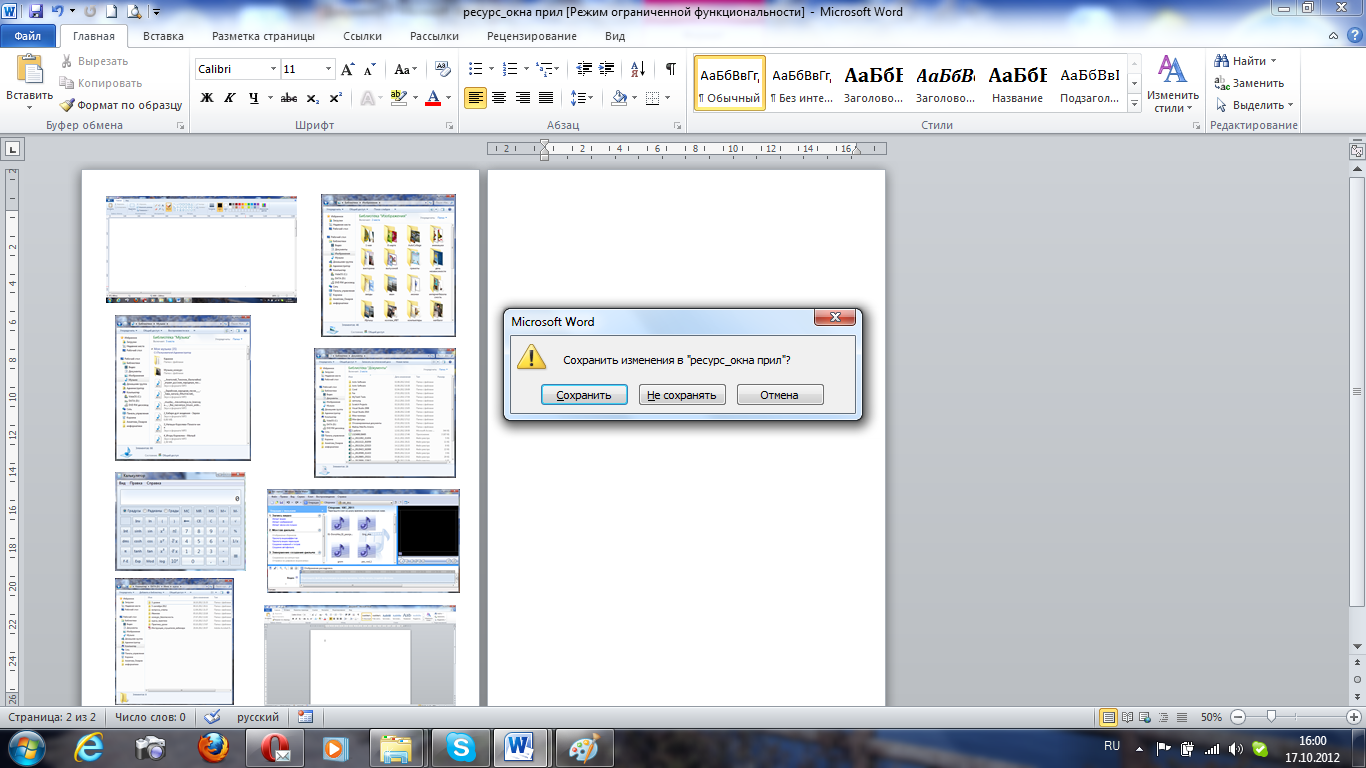
Task: Switch to the Рецензирование tab
Action: (x=532, y=36)
